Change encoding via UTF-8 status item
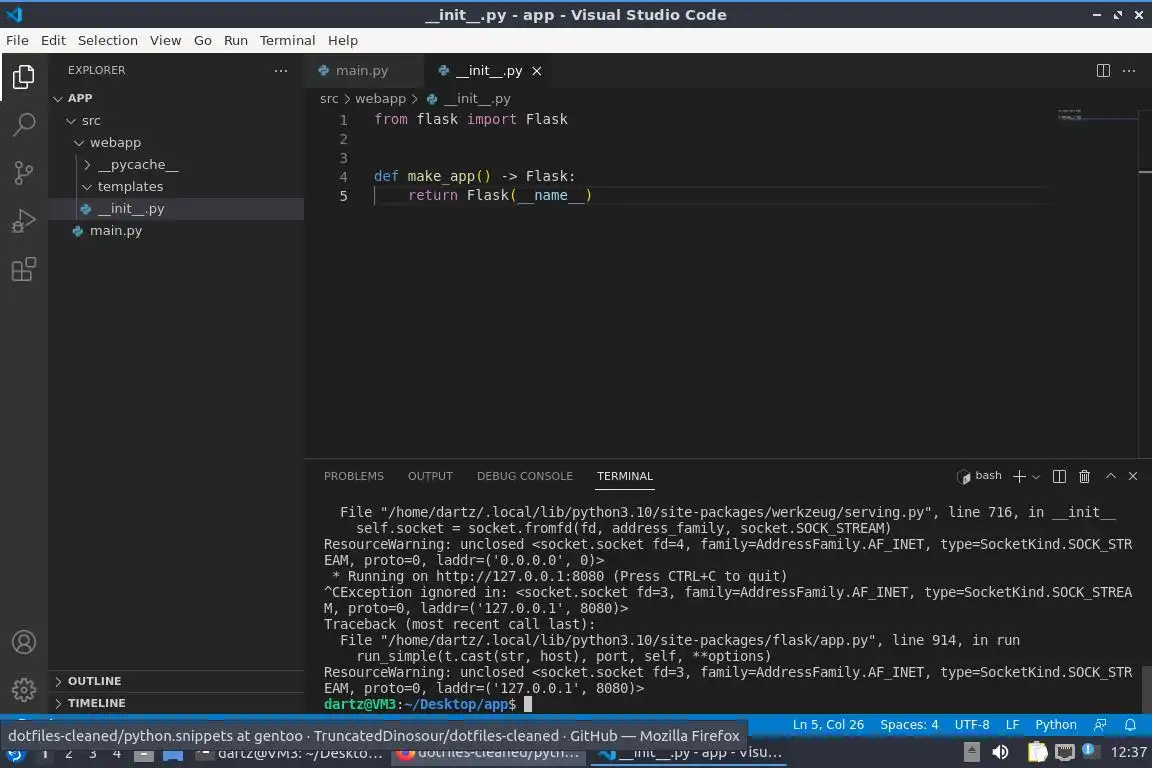Image resolution: width=1152 pixels, height=768 pixels. [x=972, y=725]
